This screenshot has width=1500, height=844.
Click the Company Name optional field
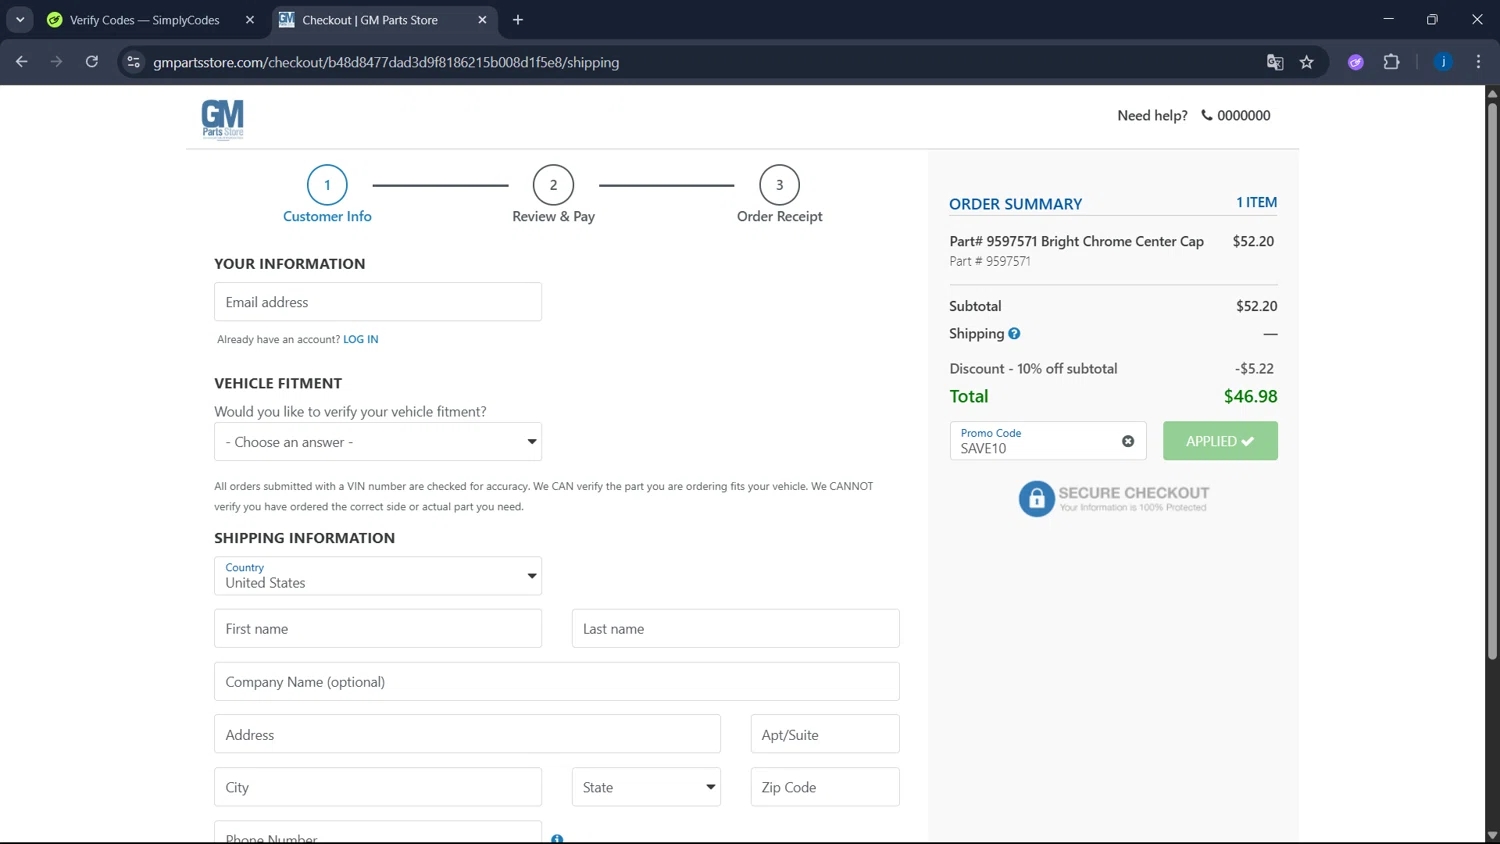click(x=557, y=682)
